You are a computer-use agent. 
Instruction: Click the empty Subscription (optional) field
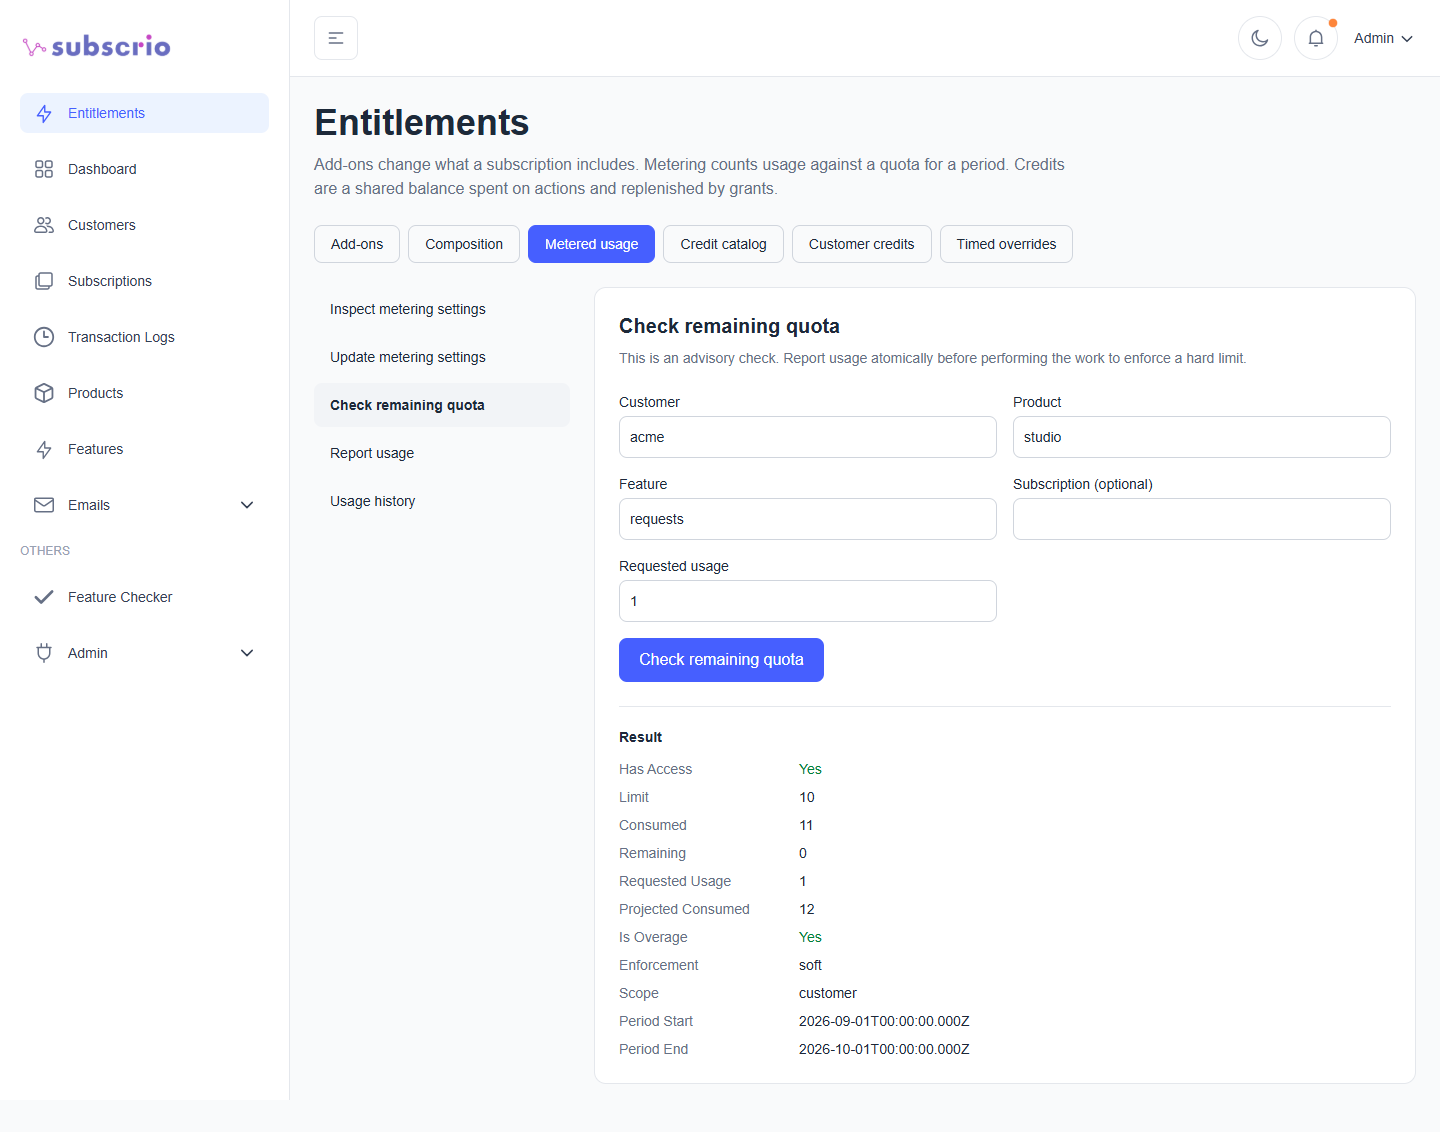click(1202, 519)
